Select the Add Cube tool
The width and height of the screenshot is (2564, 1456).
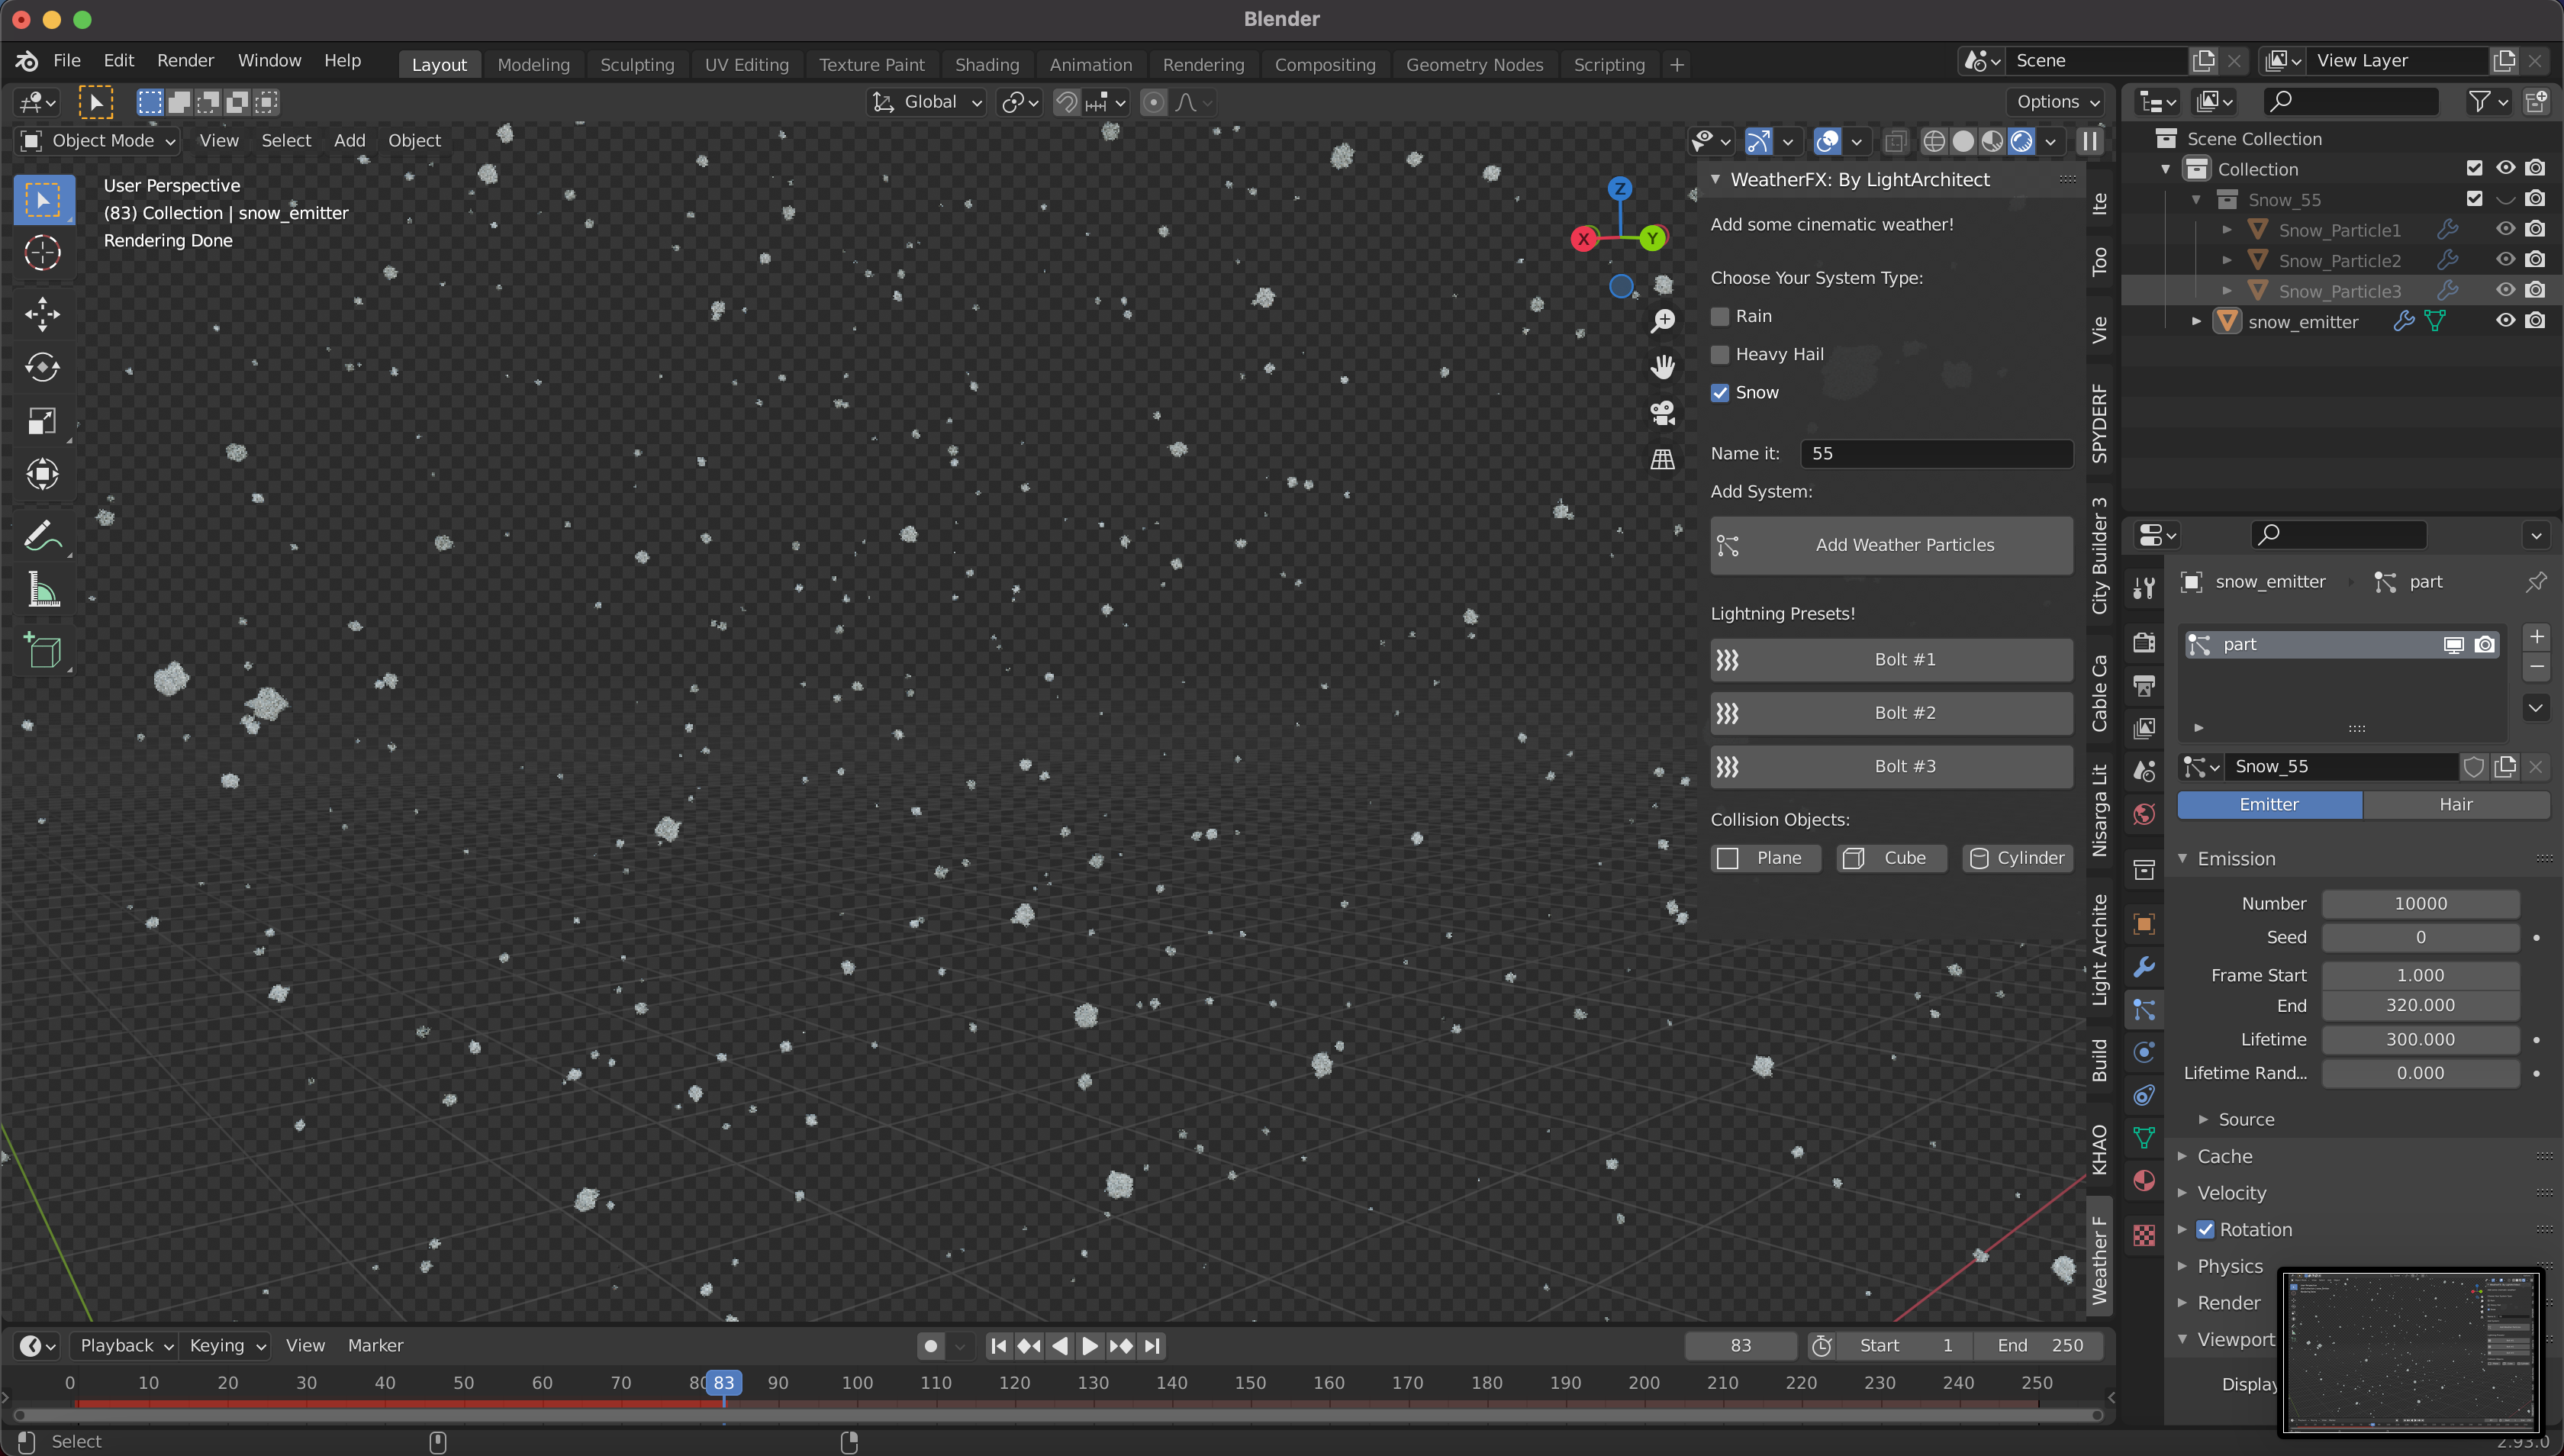point(42,651)
